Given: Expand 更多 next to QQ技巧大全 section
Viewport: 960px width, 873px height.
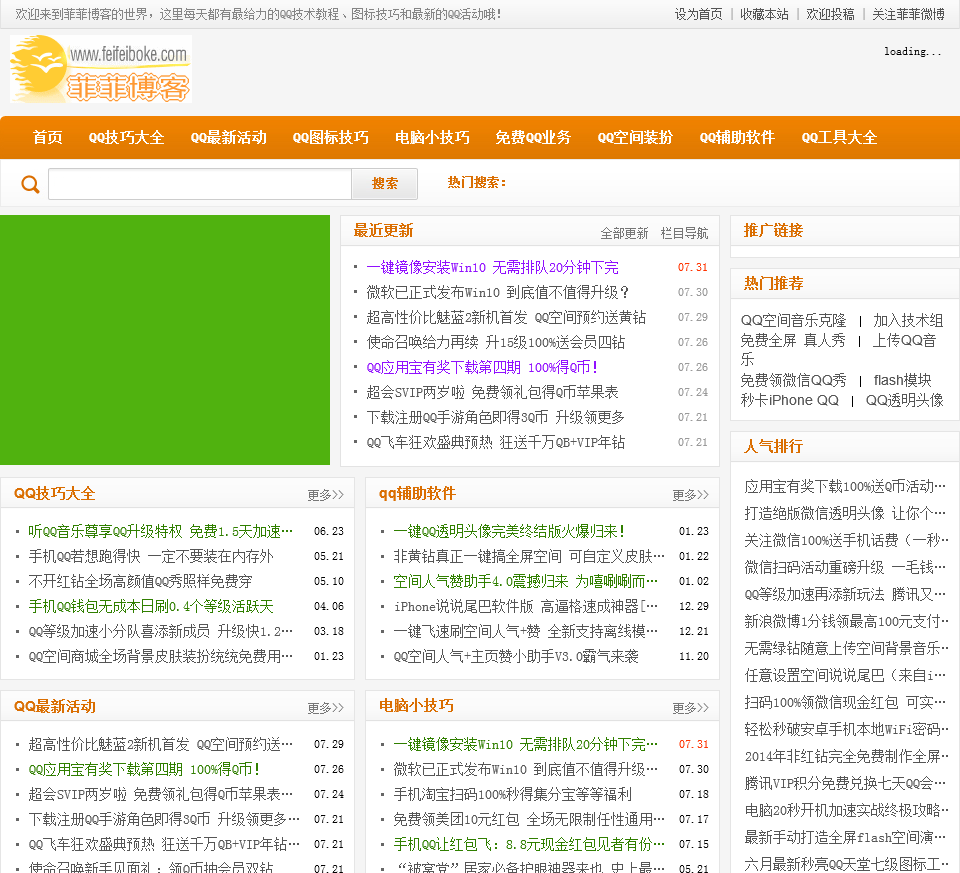Looking at the screenshot, I should pos(325,495).
